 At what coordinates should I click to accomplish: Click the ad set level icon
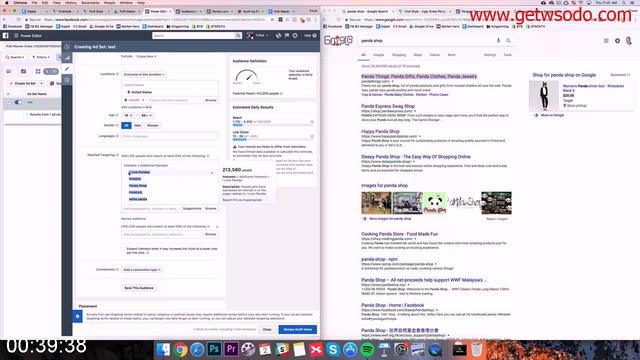(x=23, y=71)
